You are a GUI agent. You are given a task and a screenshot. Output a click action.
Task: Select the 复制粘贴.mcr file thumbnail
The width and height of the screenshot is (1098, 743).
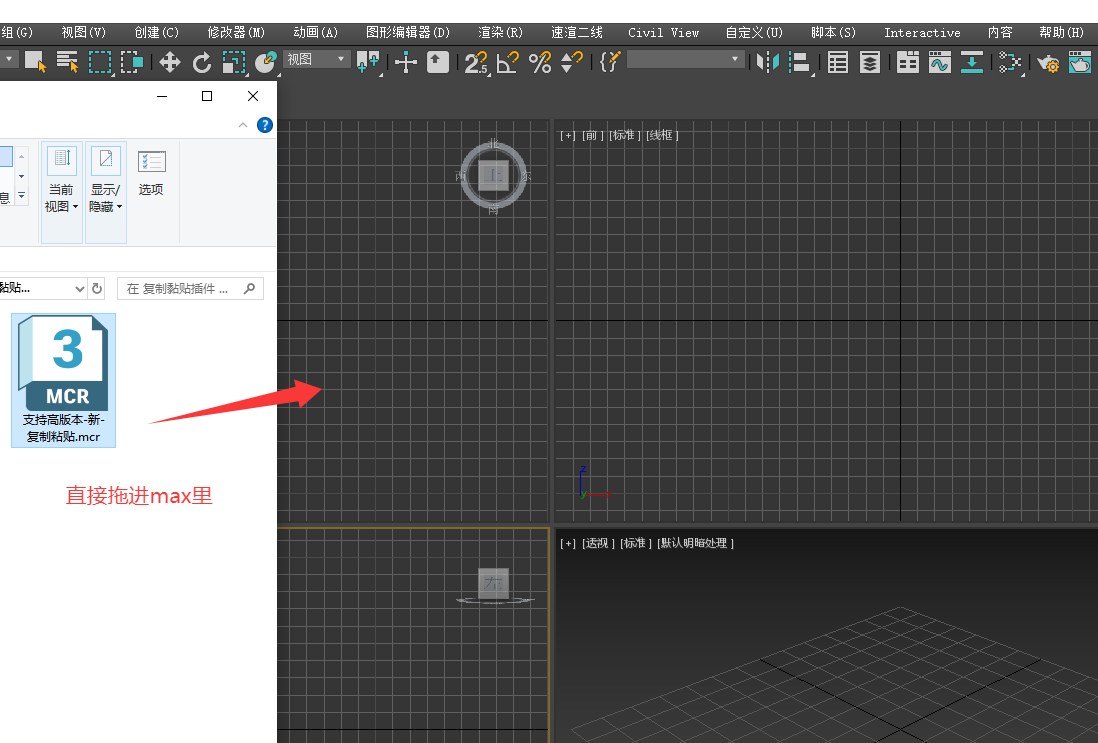[64, 378]
